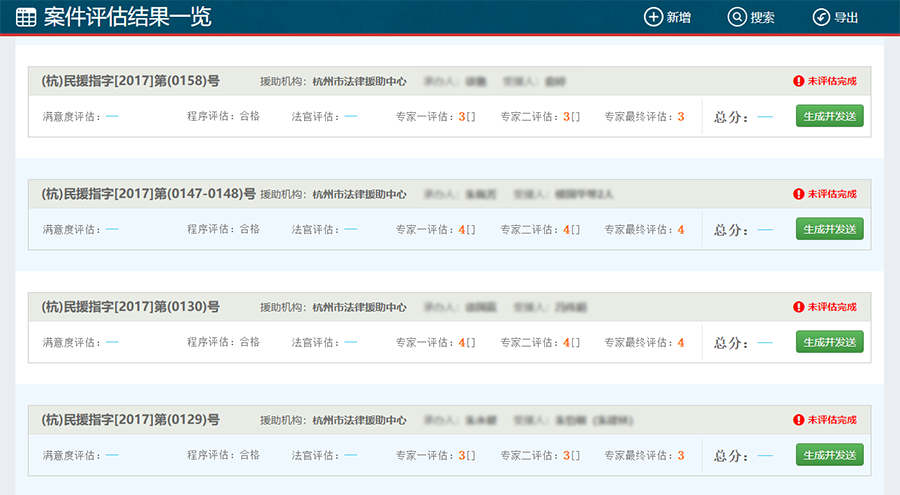Click 专家最终评估 score 3 for case 0129
Screen dimensions: 900x495
(681, 455)
